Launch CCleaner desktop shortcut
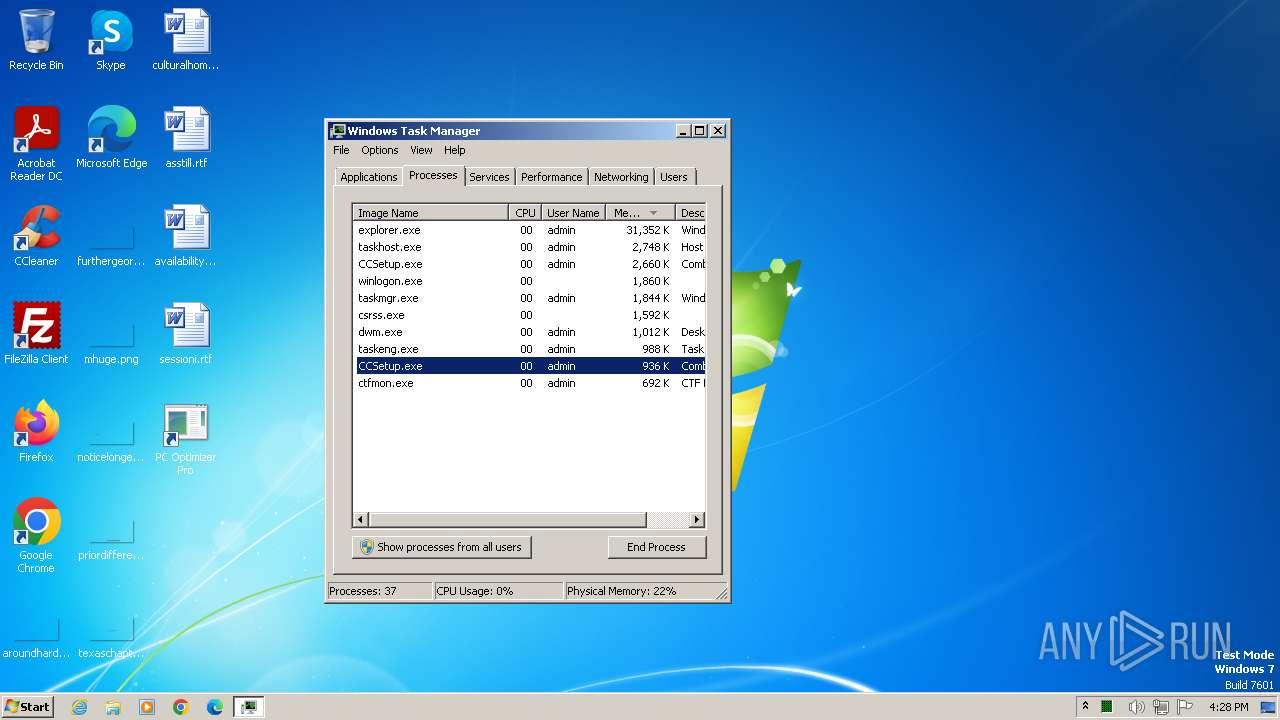Viewport: 1280px width, 720px height. pos(36,236)
